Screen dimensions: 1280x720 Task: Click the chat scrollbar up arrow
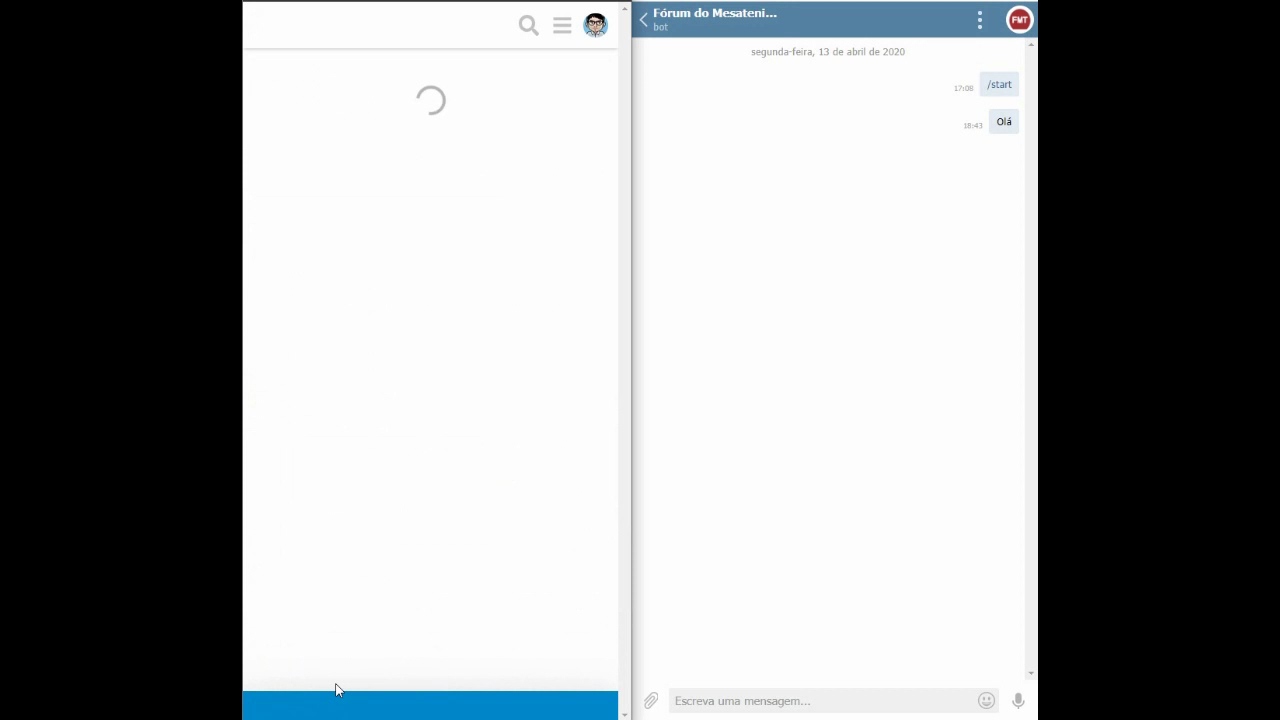pos(1031,44)
